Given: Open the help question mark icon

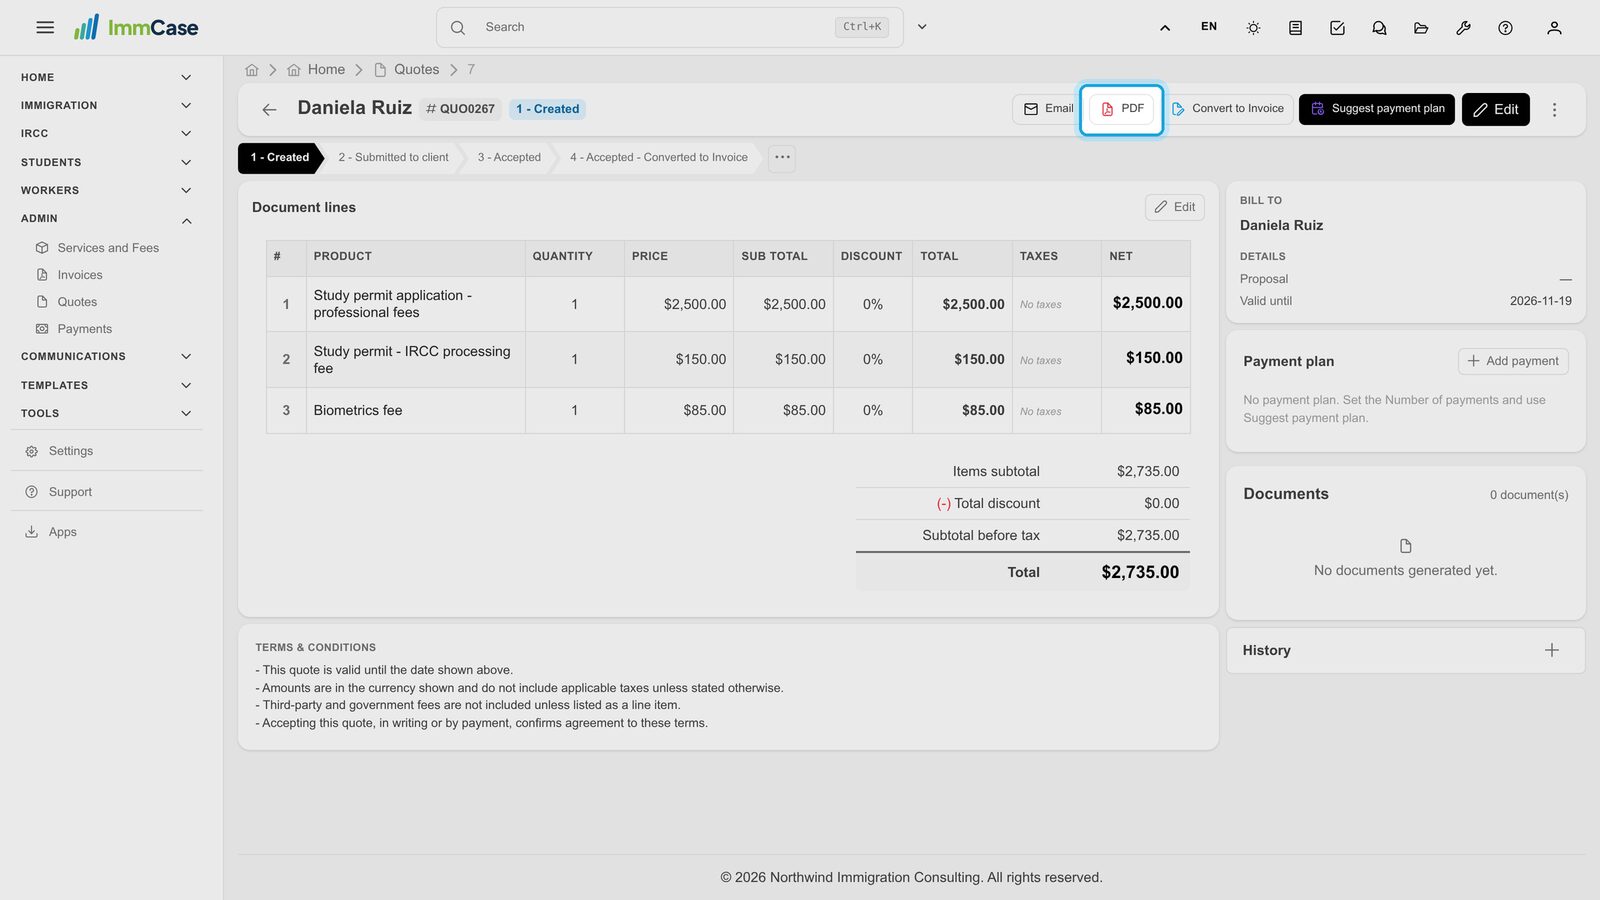Looking at the screenshot, I should click(x=1505, y=28).
